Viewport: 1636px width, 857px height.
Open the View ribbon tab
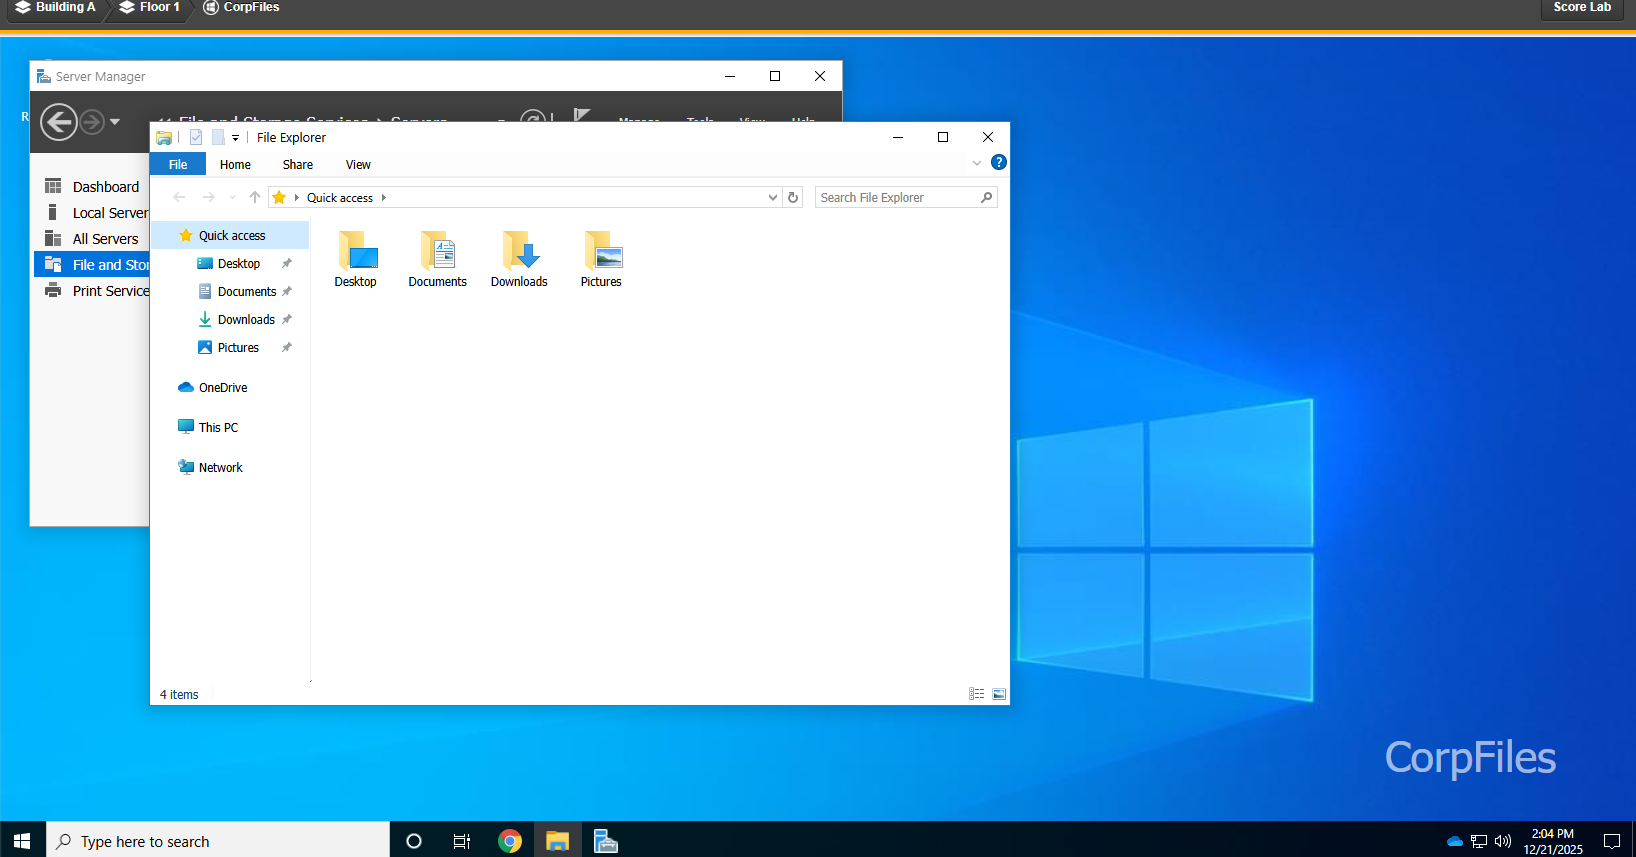click(x=358, y=165)
